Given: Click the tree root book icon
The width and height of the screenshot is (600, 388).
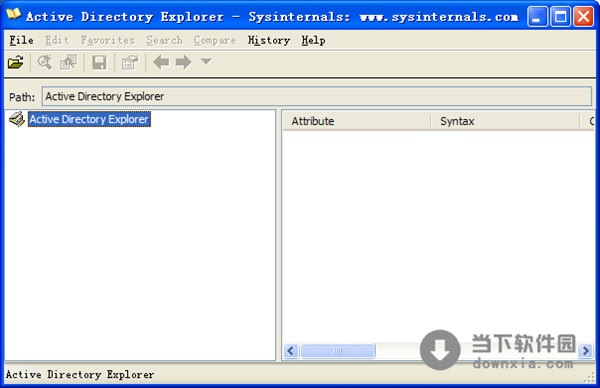Looking at the screenshot, I should pos(17,119).
